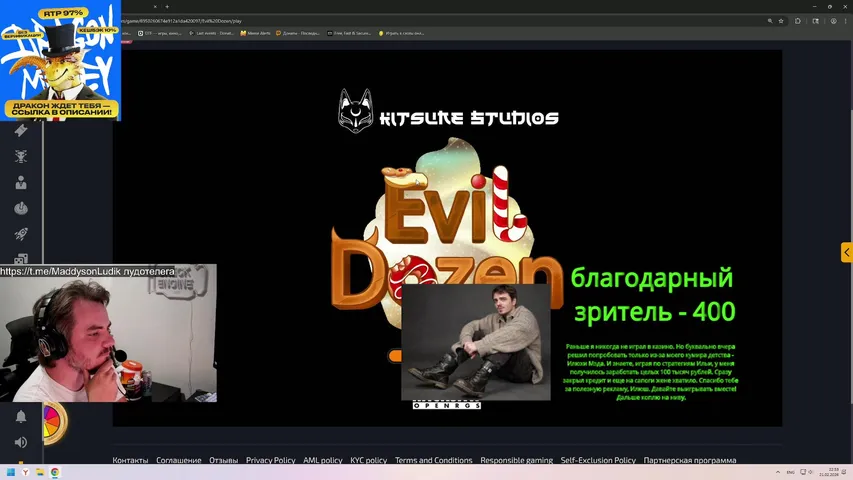The height and width of the screenshot is (480, 853).
Task: Launch Google Chrome from the taskbar
Action: tap(55, 472)
